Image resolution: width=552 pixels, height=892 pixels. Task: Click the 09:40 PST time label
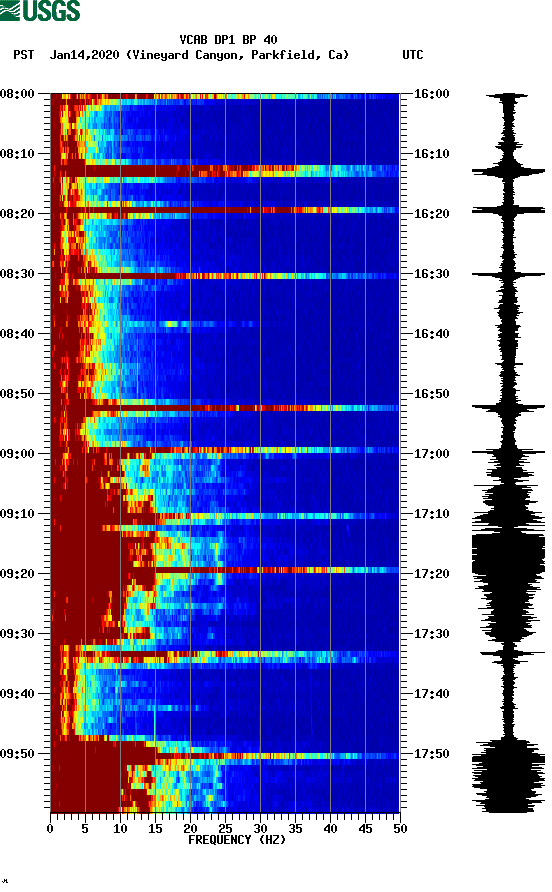tap(17, 694)
